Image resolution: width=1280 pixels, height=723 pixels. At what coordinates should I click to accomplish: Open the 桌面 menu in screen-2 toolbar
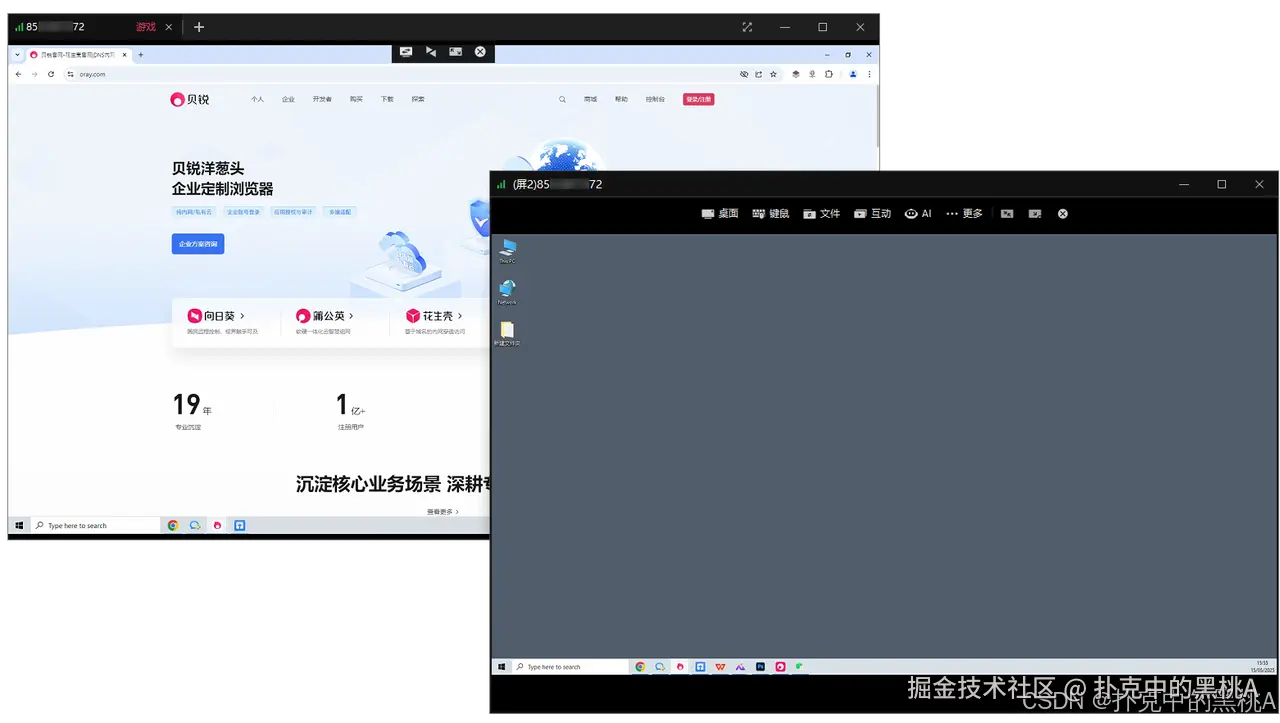pyautogui.click(x=720, y=213)
